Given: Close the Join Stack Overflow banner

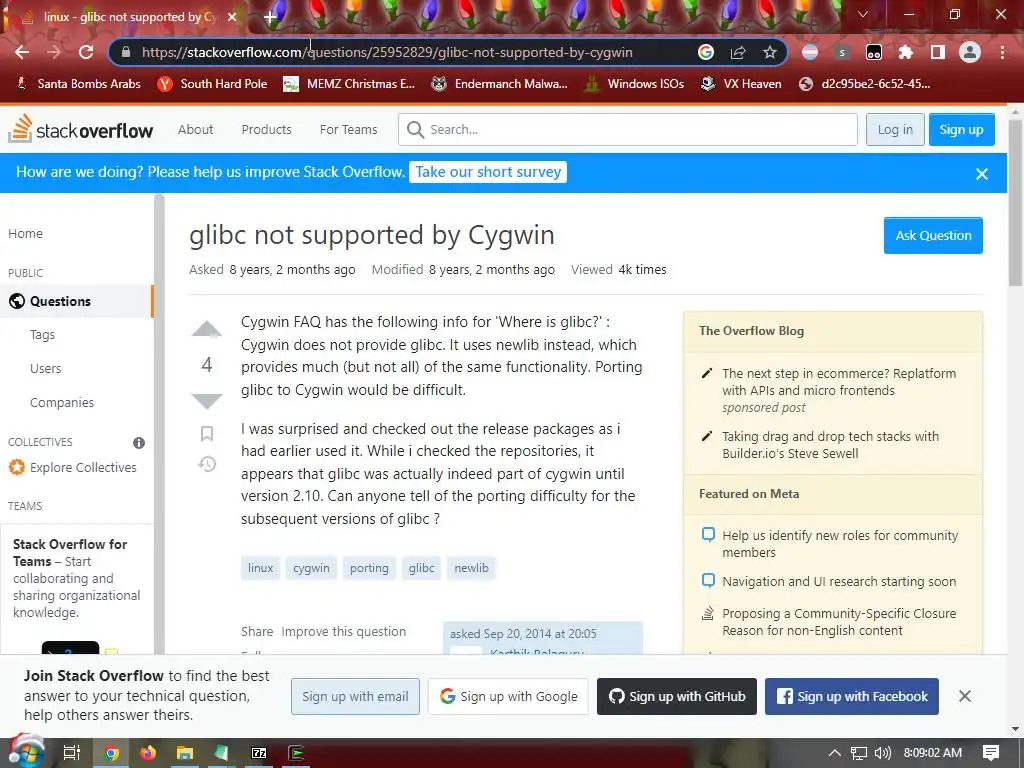Looking at the screenshot, I should tap(965, 696).
